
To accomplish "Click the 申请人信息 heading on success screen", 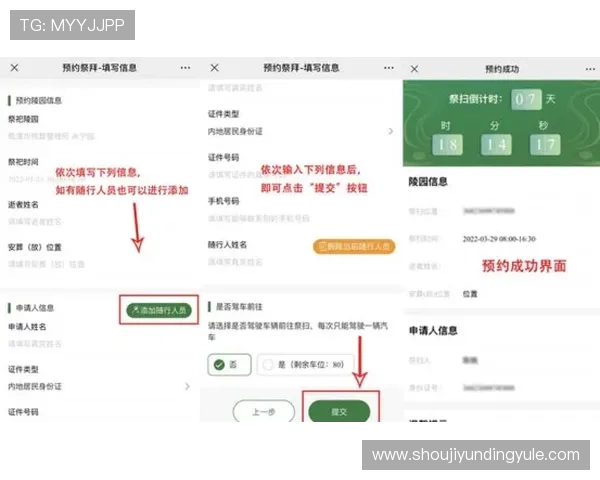I will point(433,330).
